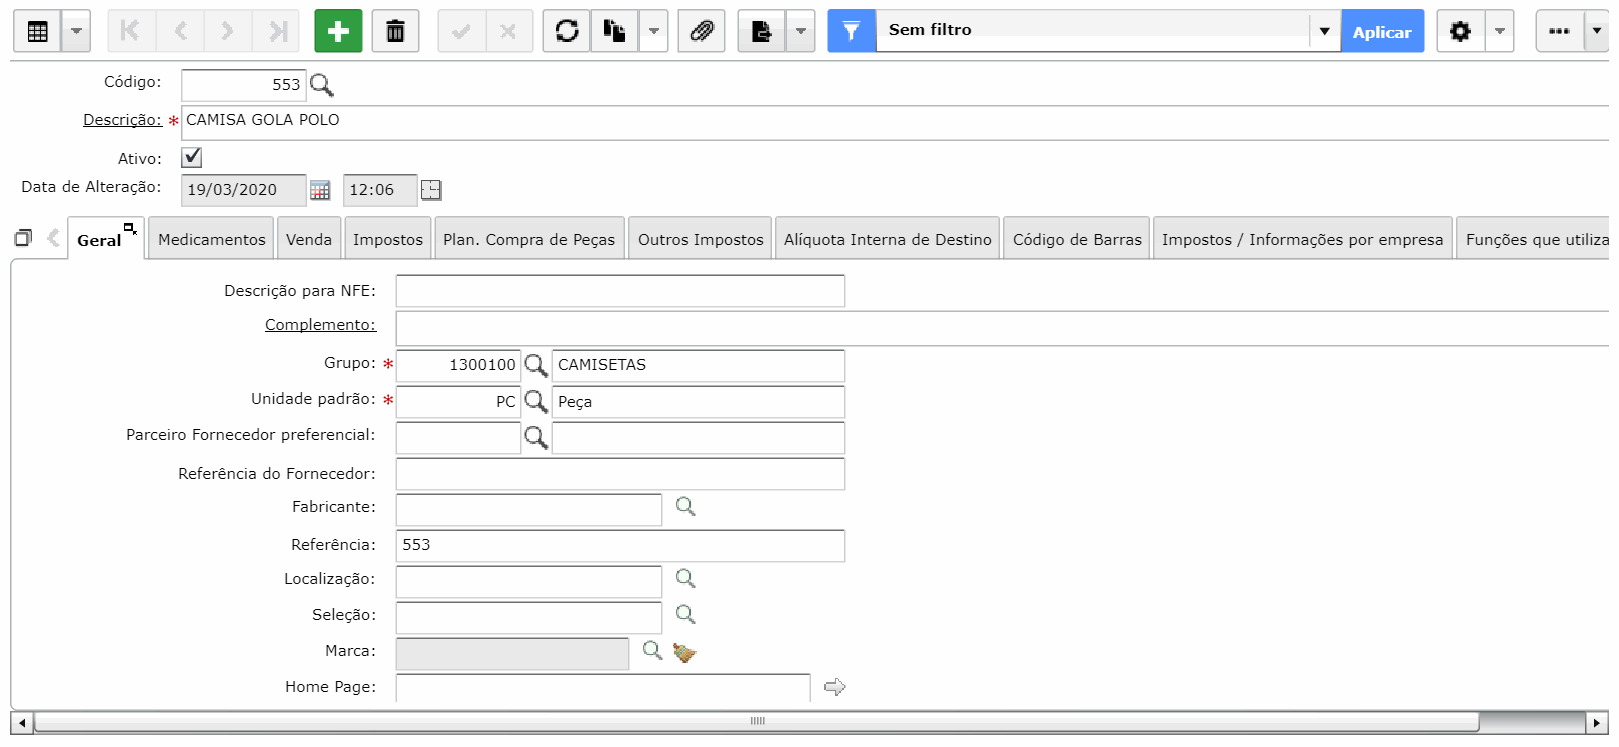The image size is (1619, 747).
Task: Open the Código de Barras tab
Action: 1076,239
